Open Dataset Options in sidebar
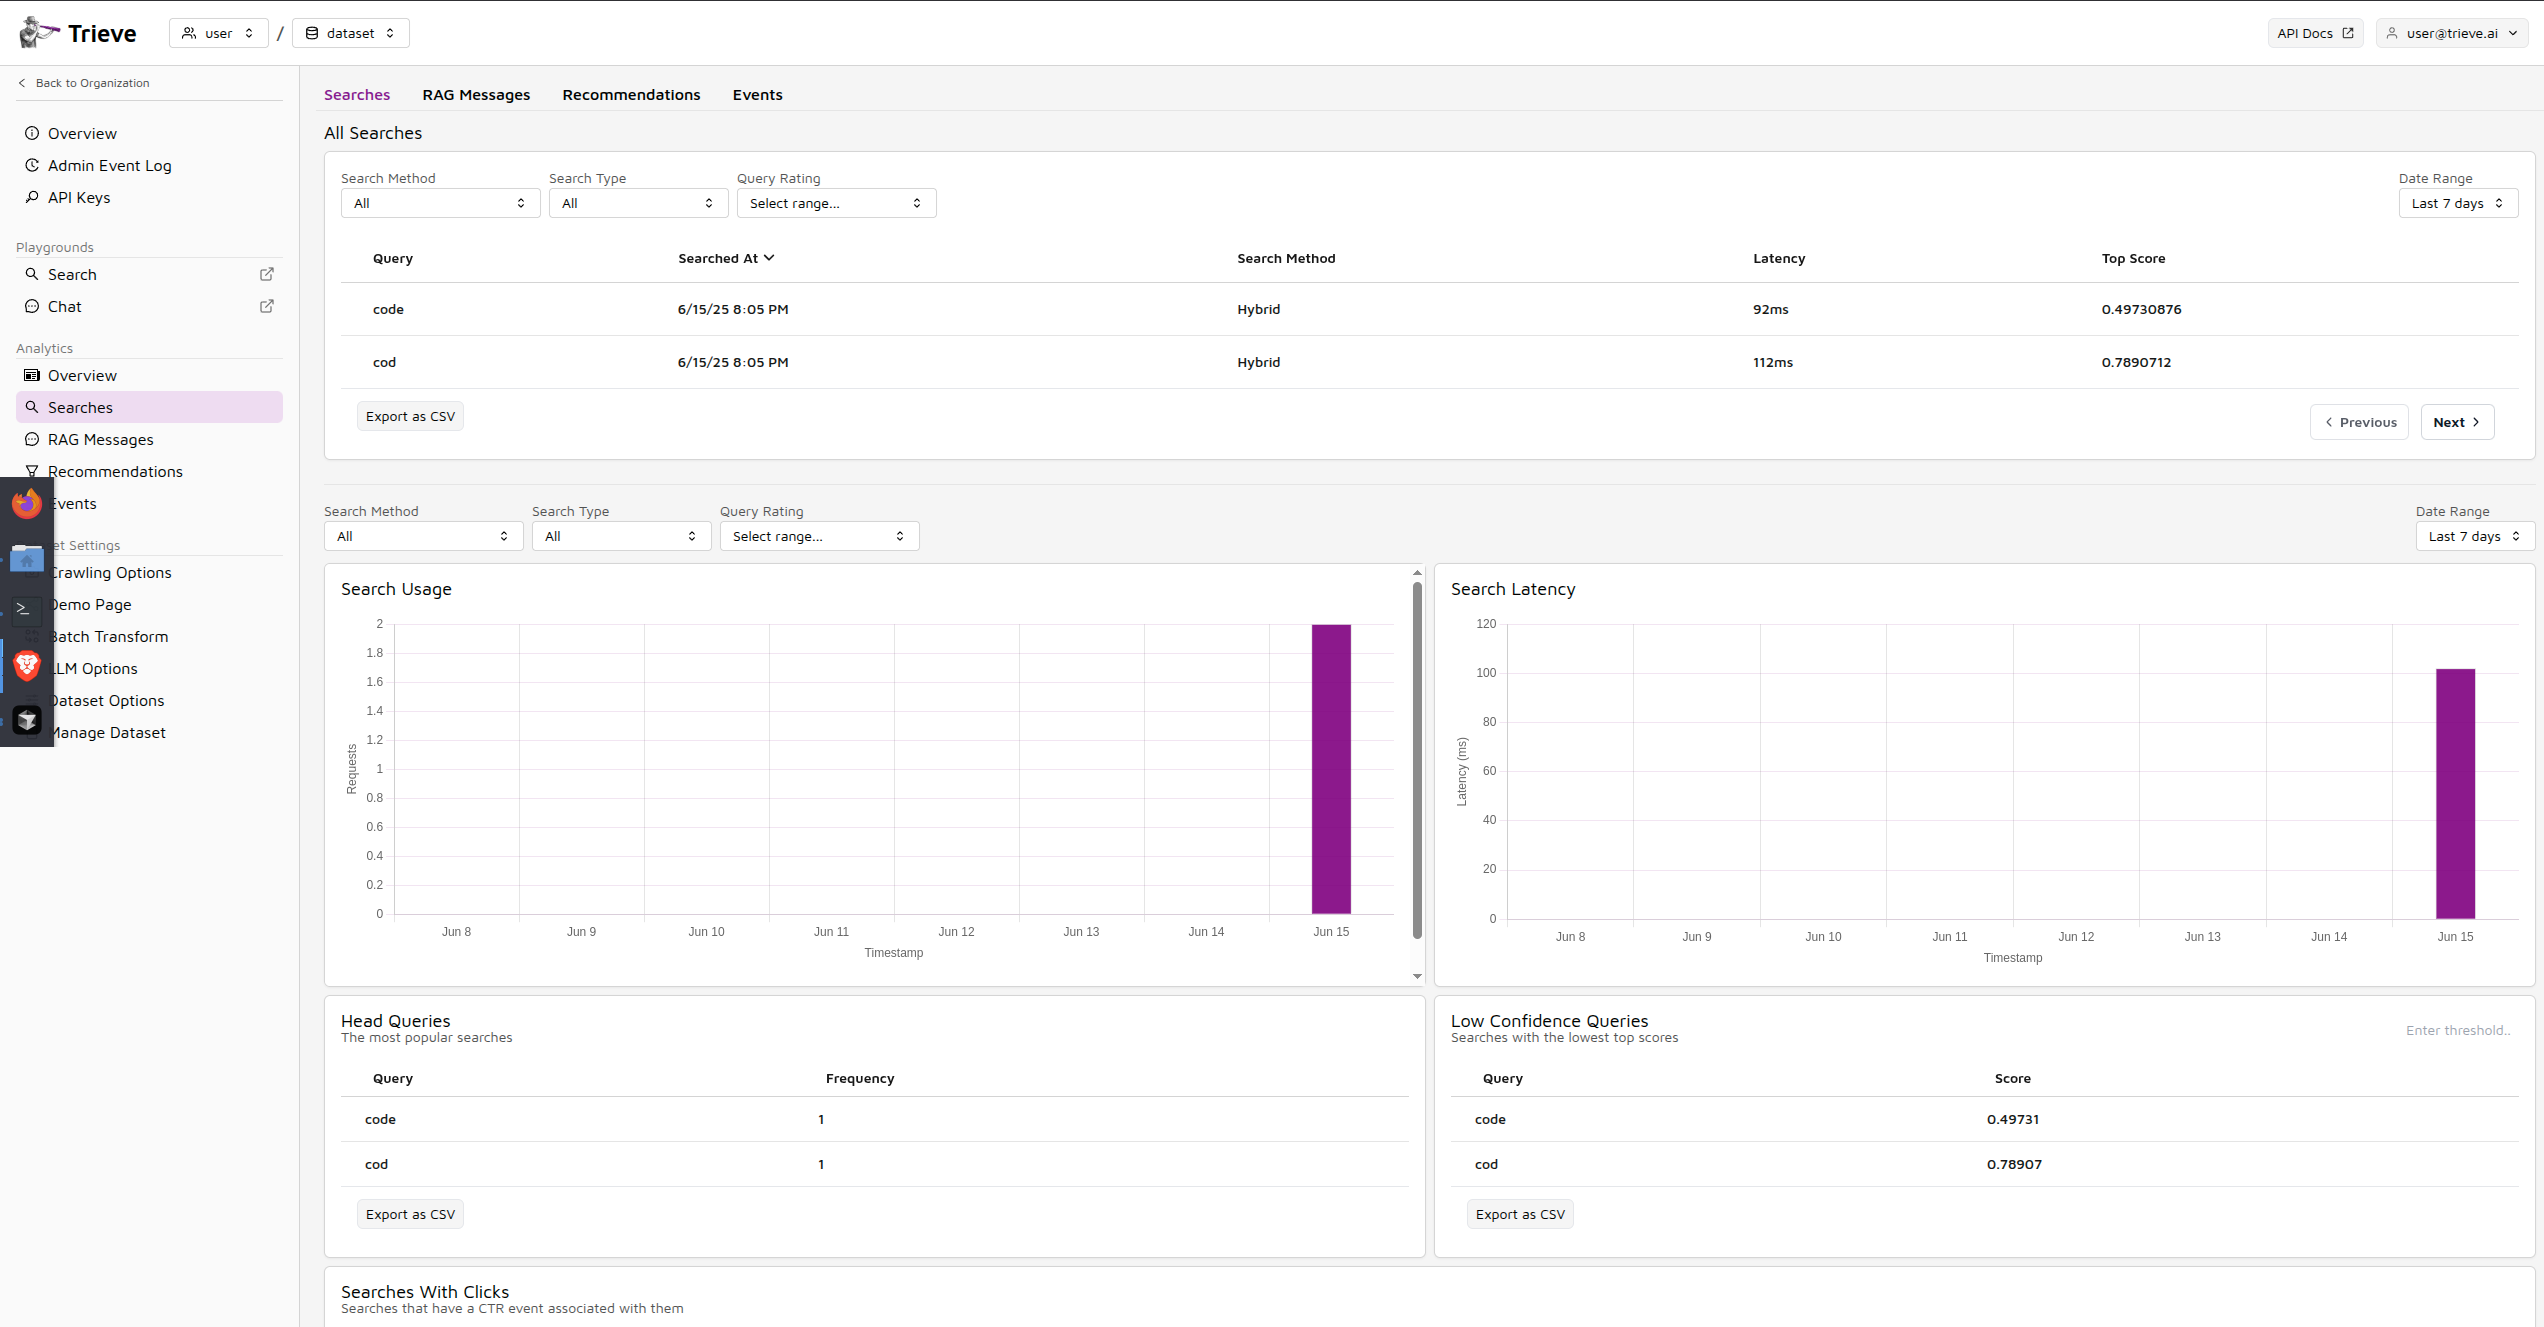The height and width of the screenshot is (1327, 2544). coord(106,700)
